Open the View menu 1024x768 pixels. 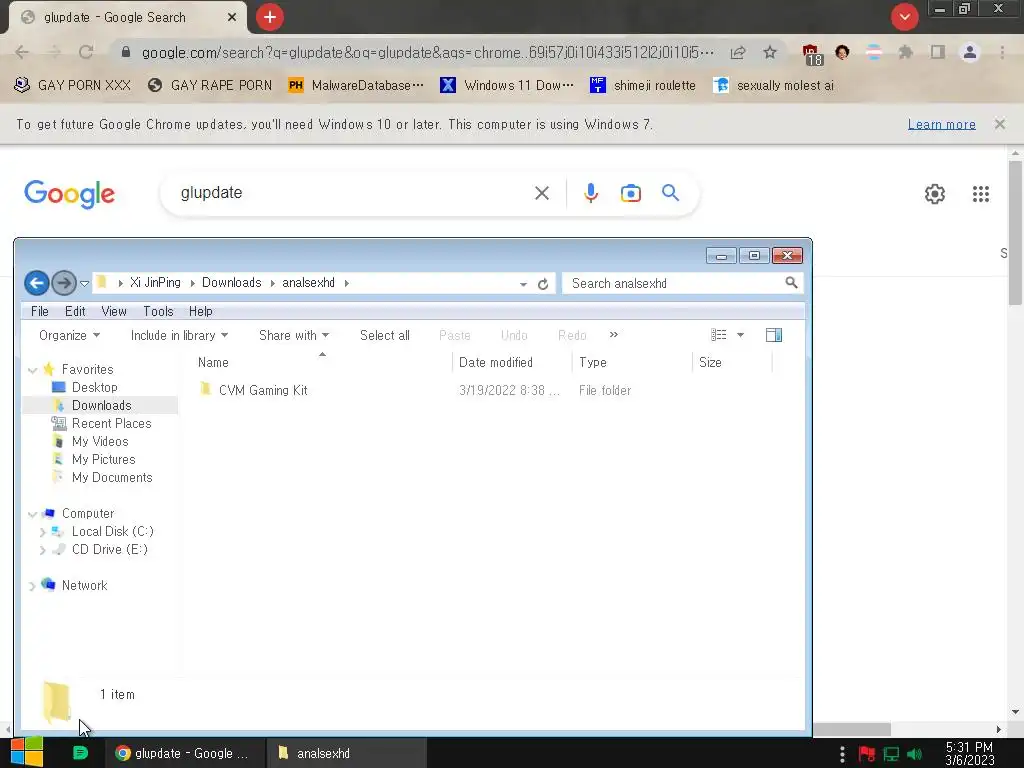114,312
